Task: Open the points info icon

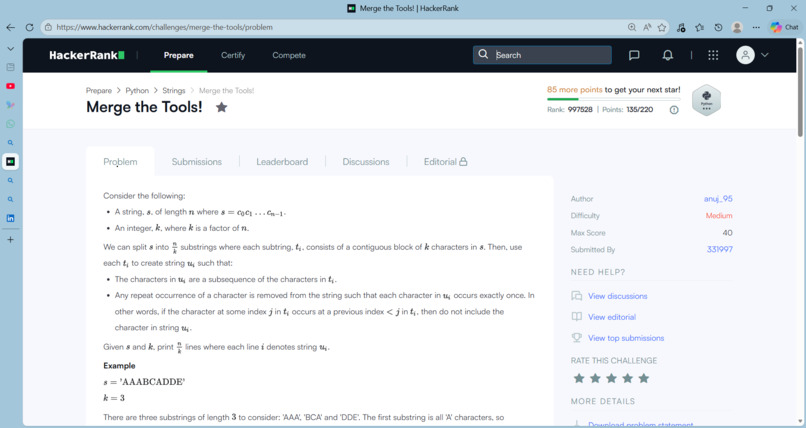Action: coord(674,109)
